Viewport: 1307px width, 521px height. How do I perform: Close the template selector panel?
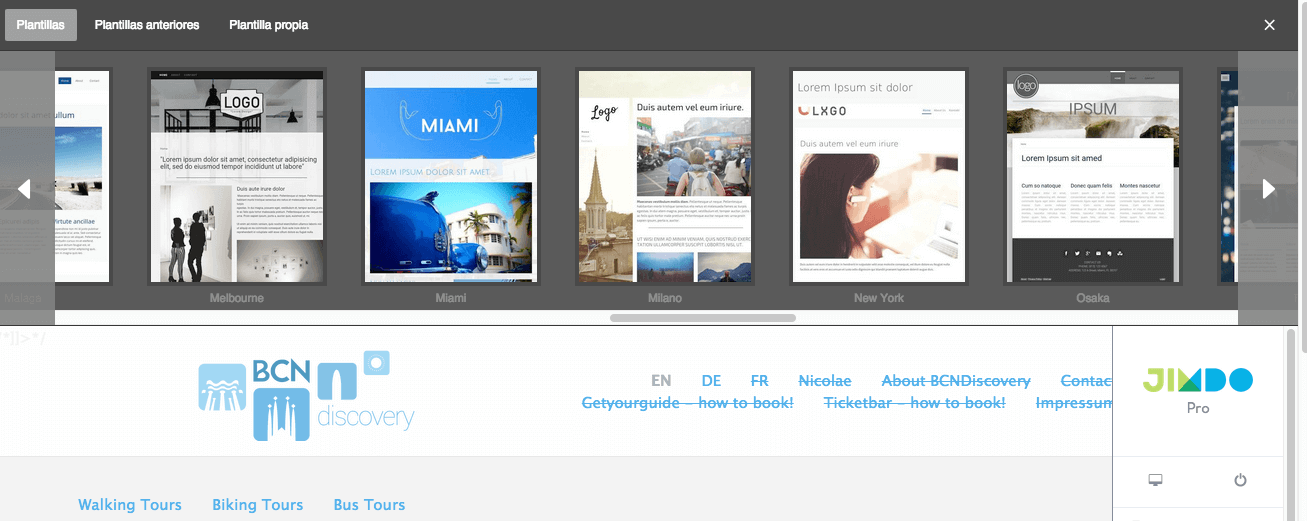click(1269, 25)
